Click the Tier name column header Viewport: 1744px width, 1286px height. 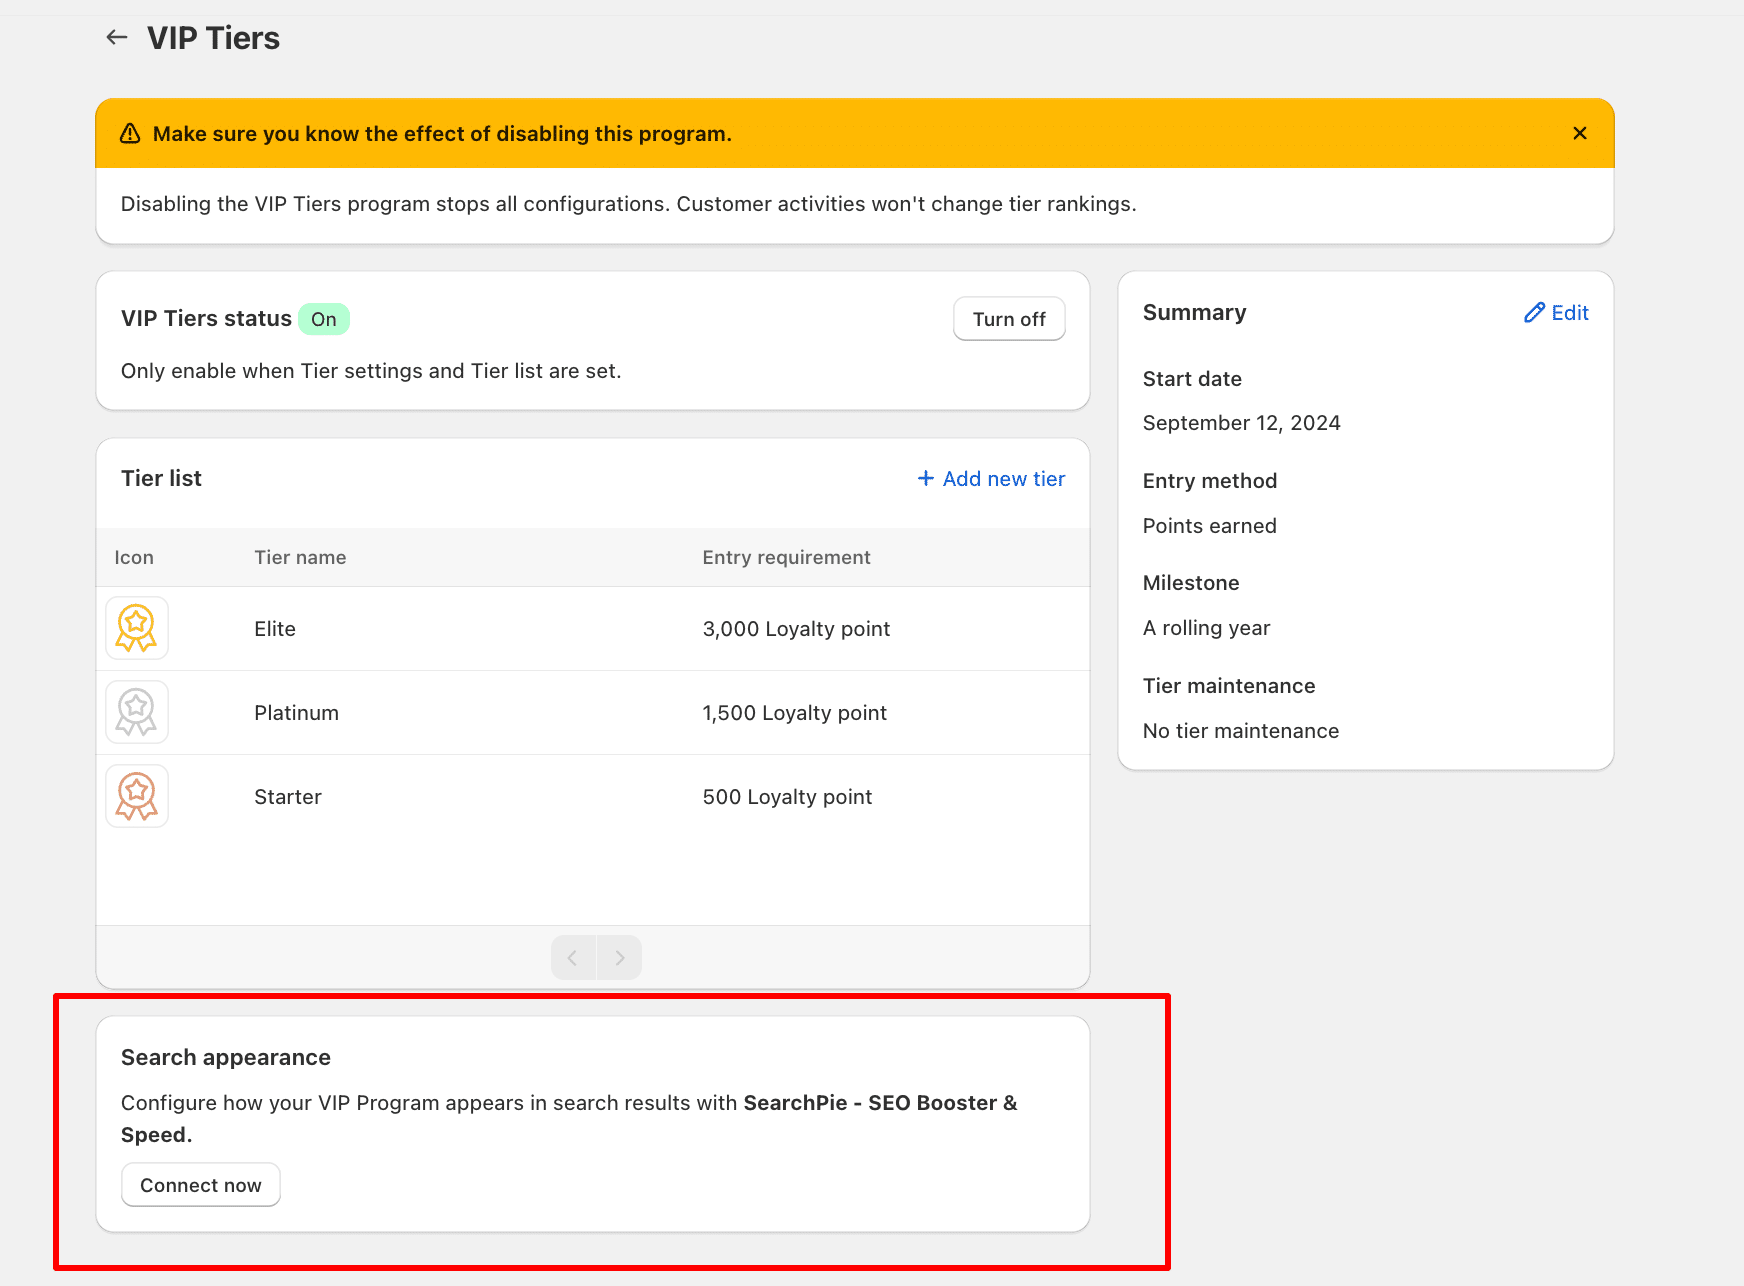[300, 557]
